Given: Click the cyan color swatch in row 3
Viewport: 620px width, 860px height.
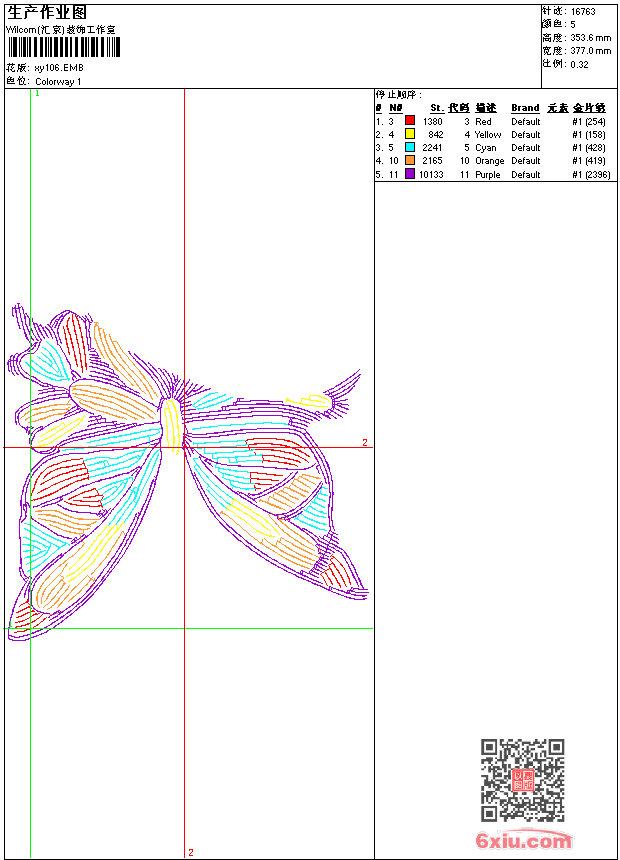Looking at the screenshot, I should pyautogui.click(x=410, y=147).
